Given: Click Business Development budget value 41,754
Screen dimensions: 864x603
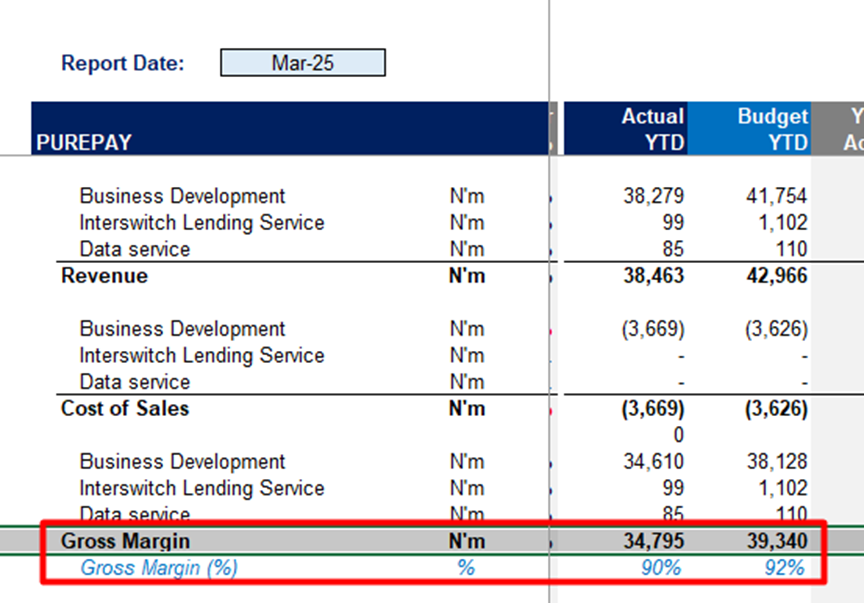Looking at the screenshot, I should (x=775, y=196).
